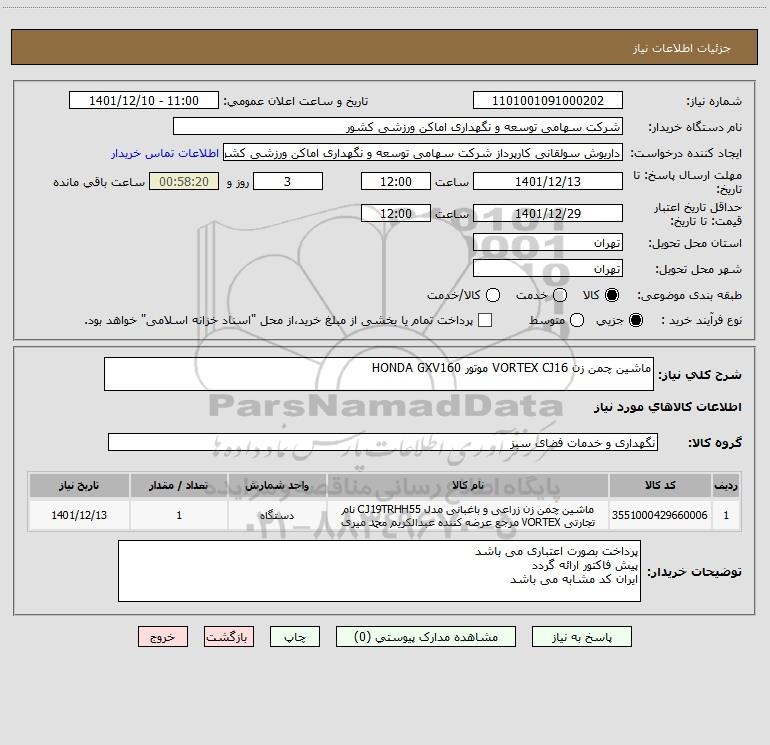Click the بازگشت back button
This screenshot has height=745, width=770.
coord(229,637)
